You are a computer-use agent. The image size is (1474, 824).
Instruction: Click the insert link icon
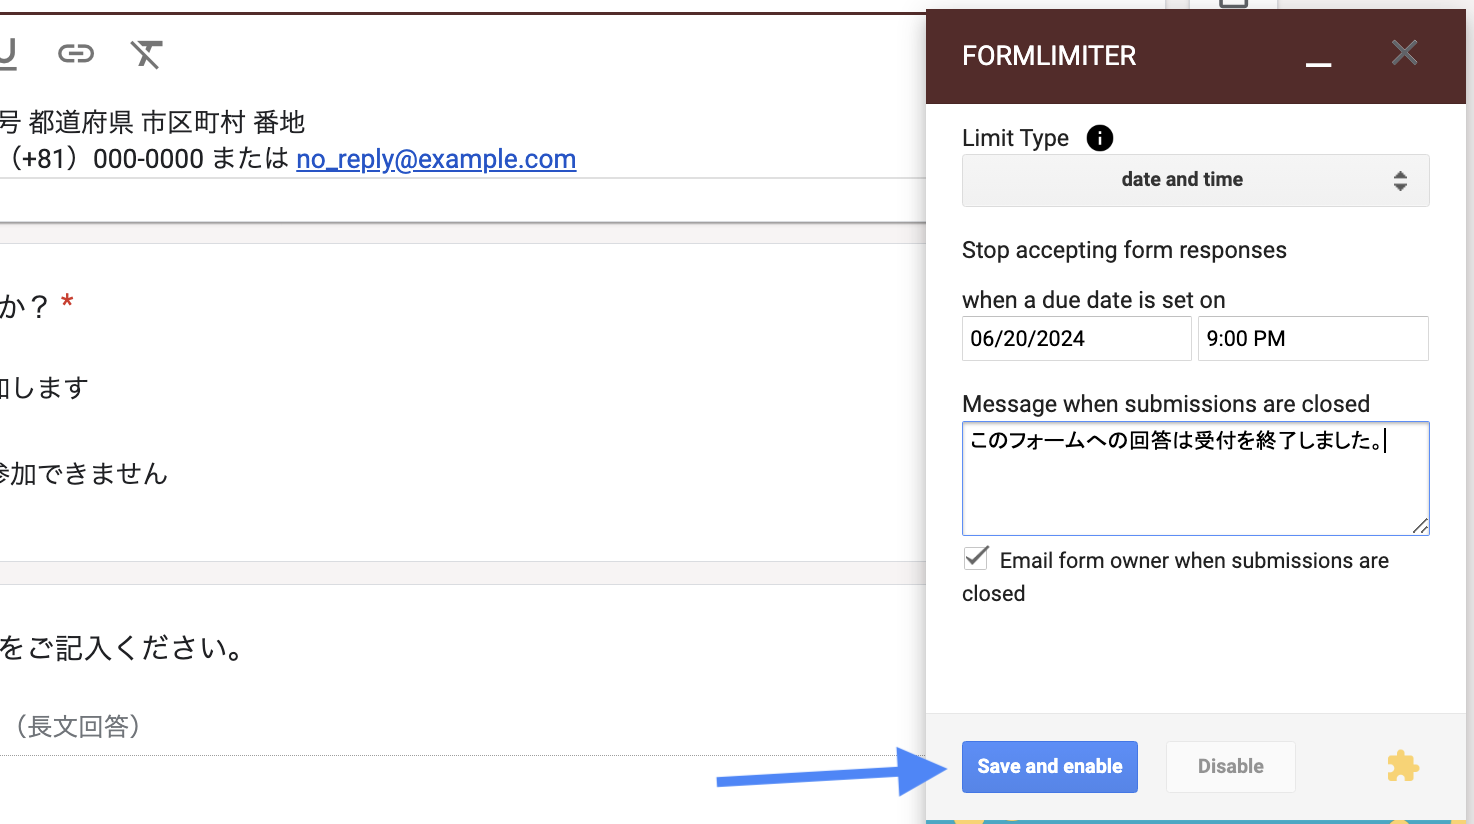click(x=76, y=54)
